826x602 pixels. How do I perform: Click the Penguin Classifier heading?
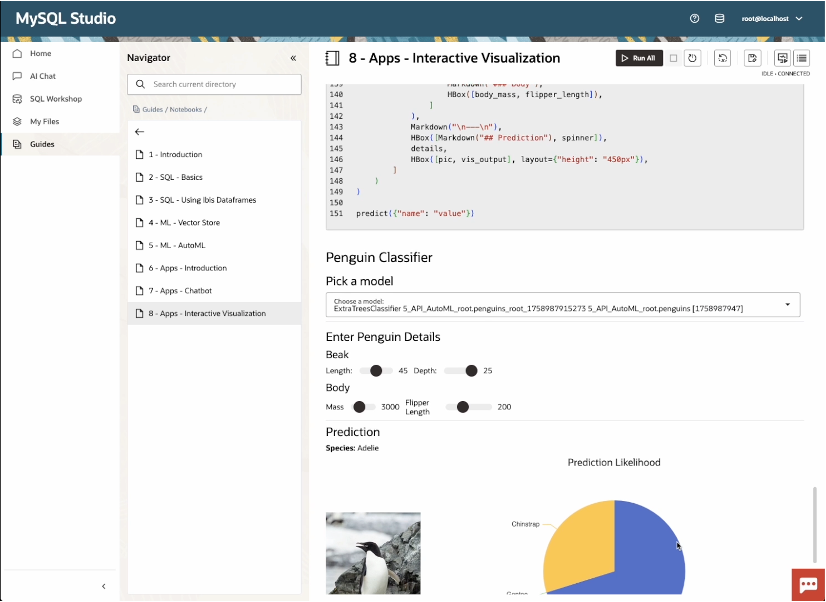[379, 258]
